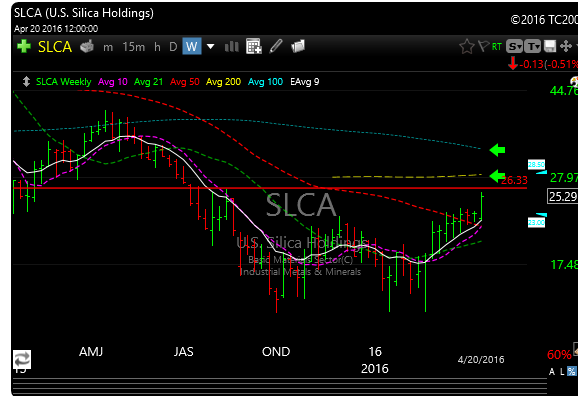Switch to the minute timeframe m
The image size is (578, 396).
tap(108, 47)
